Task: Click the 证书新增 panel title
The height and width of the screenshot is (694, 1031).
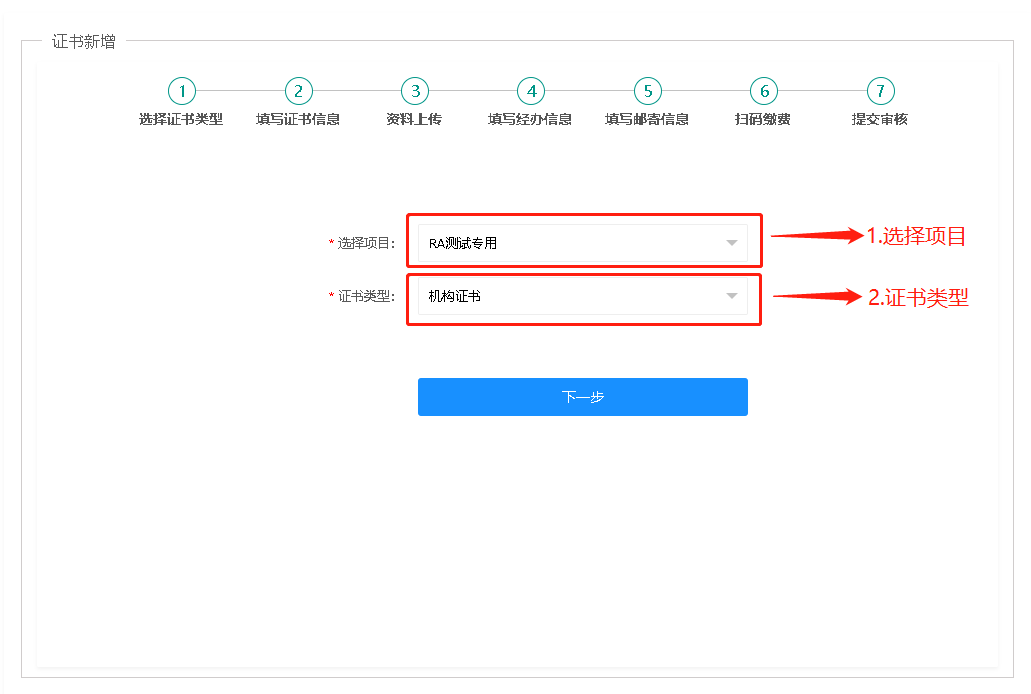Action: (x=84, y=42)
